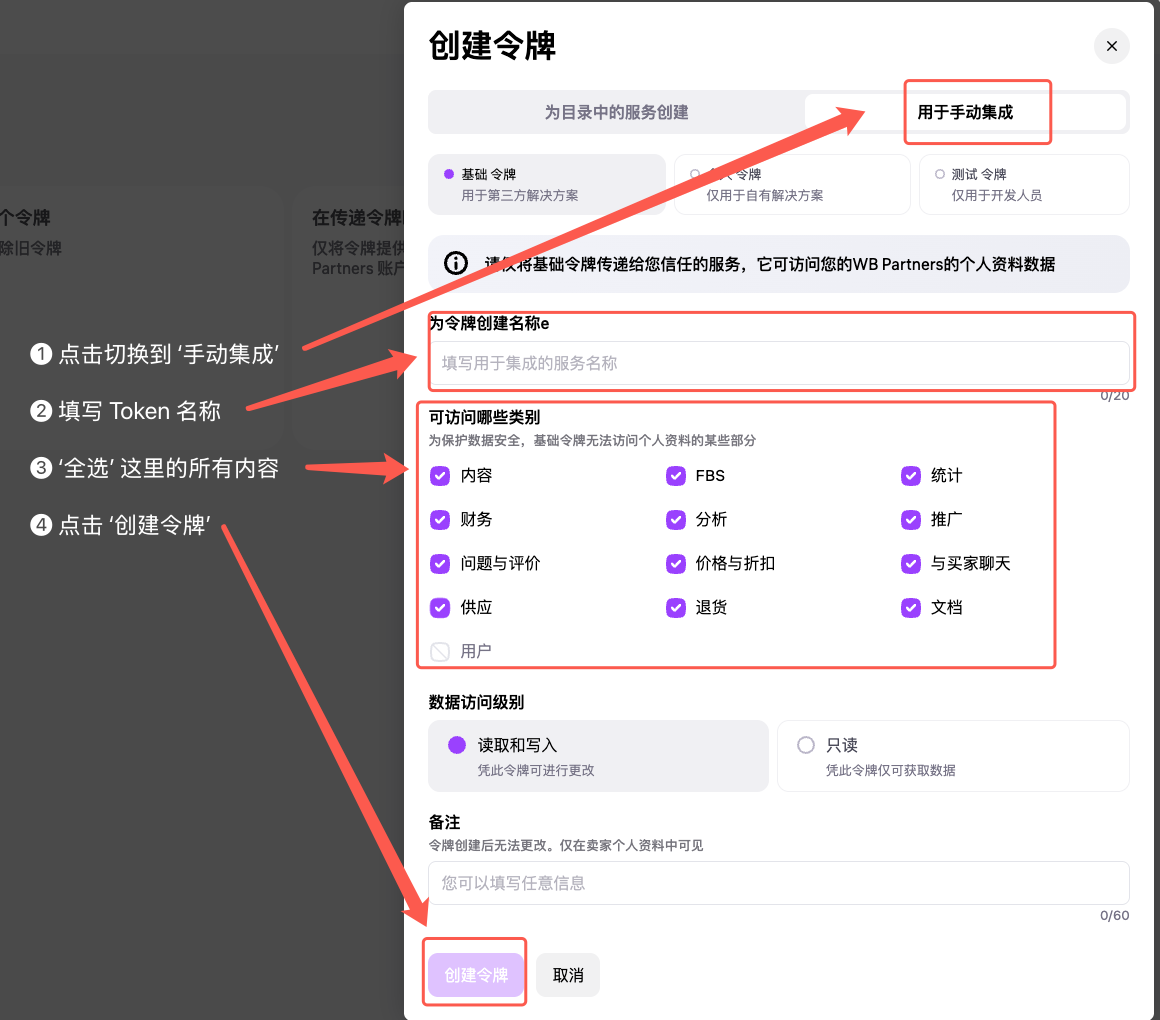Viewport: 1160px width, 1020px height.
Task: Focus the 备注 notes input field
Action: (x=778, y=882)
